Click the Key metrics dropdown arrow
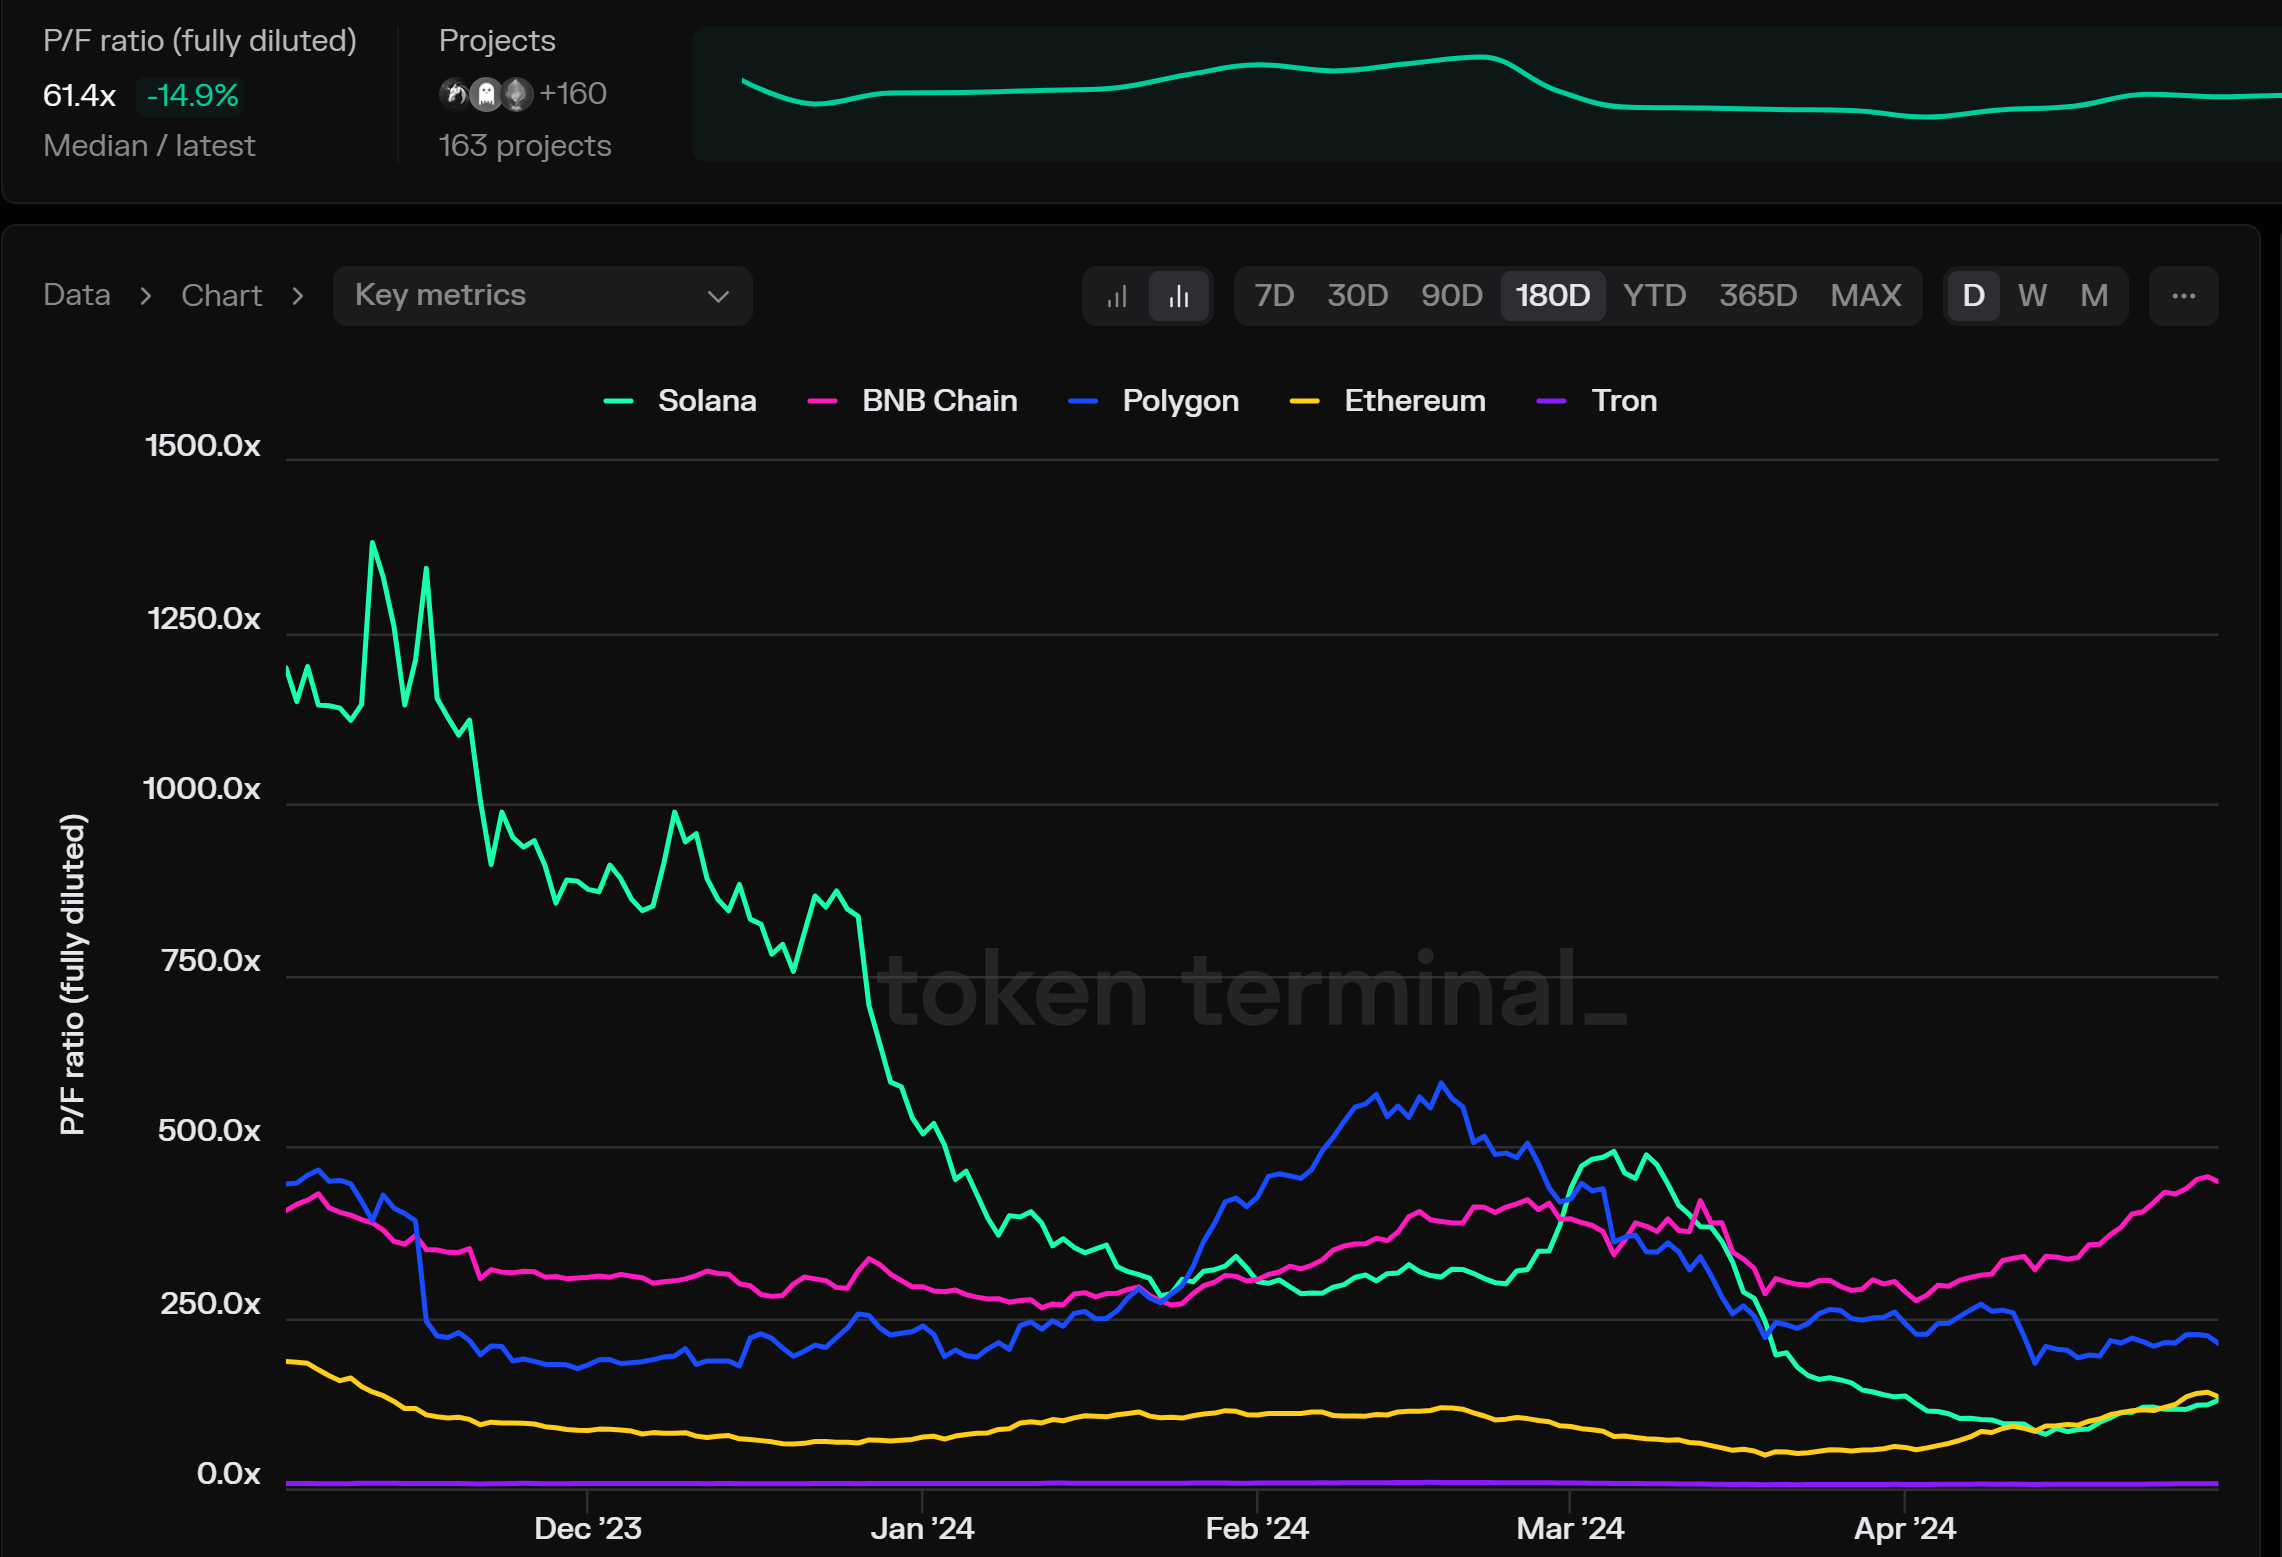The image size is (2282, 1557). point(717,297)
